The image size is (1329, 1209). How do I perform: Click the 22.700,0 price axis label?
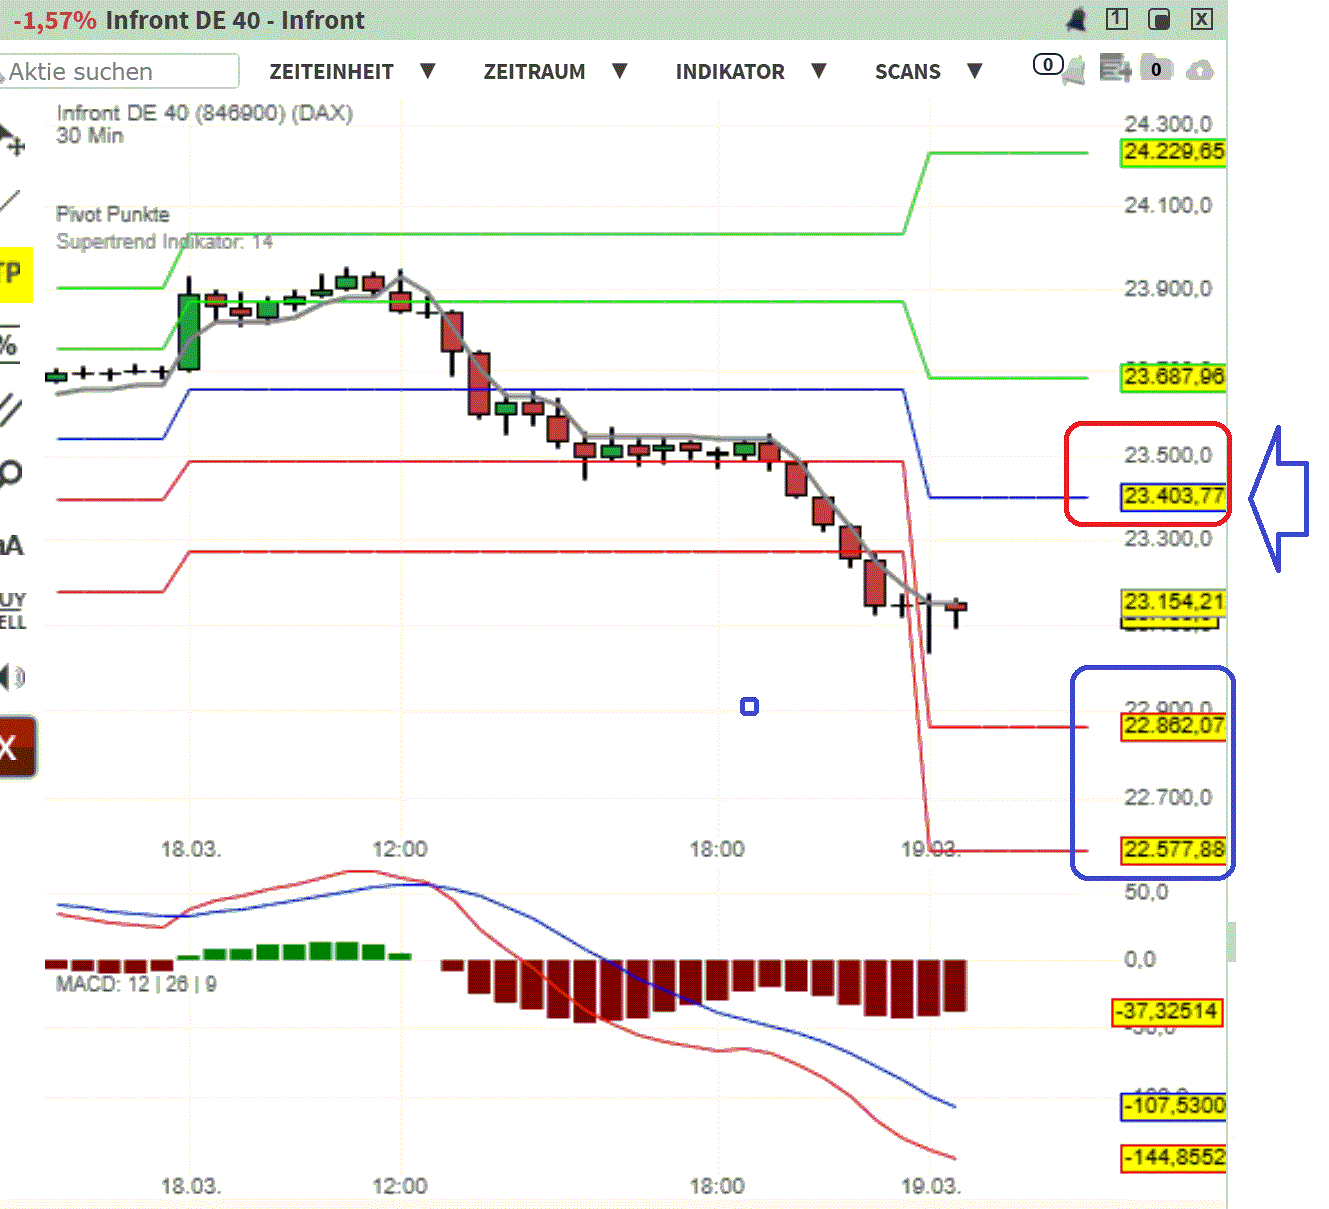tap(1168, 798)
